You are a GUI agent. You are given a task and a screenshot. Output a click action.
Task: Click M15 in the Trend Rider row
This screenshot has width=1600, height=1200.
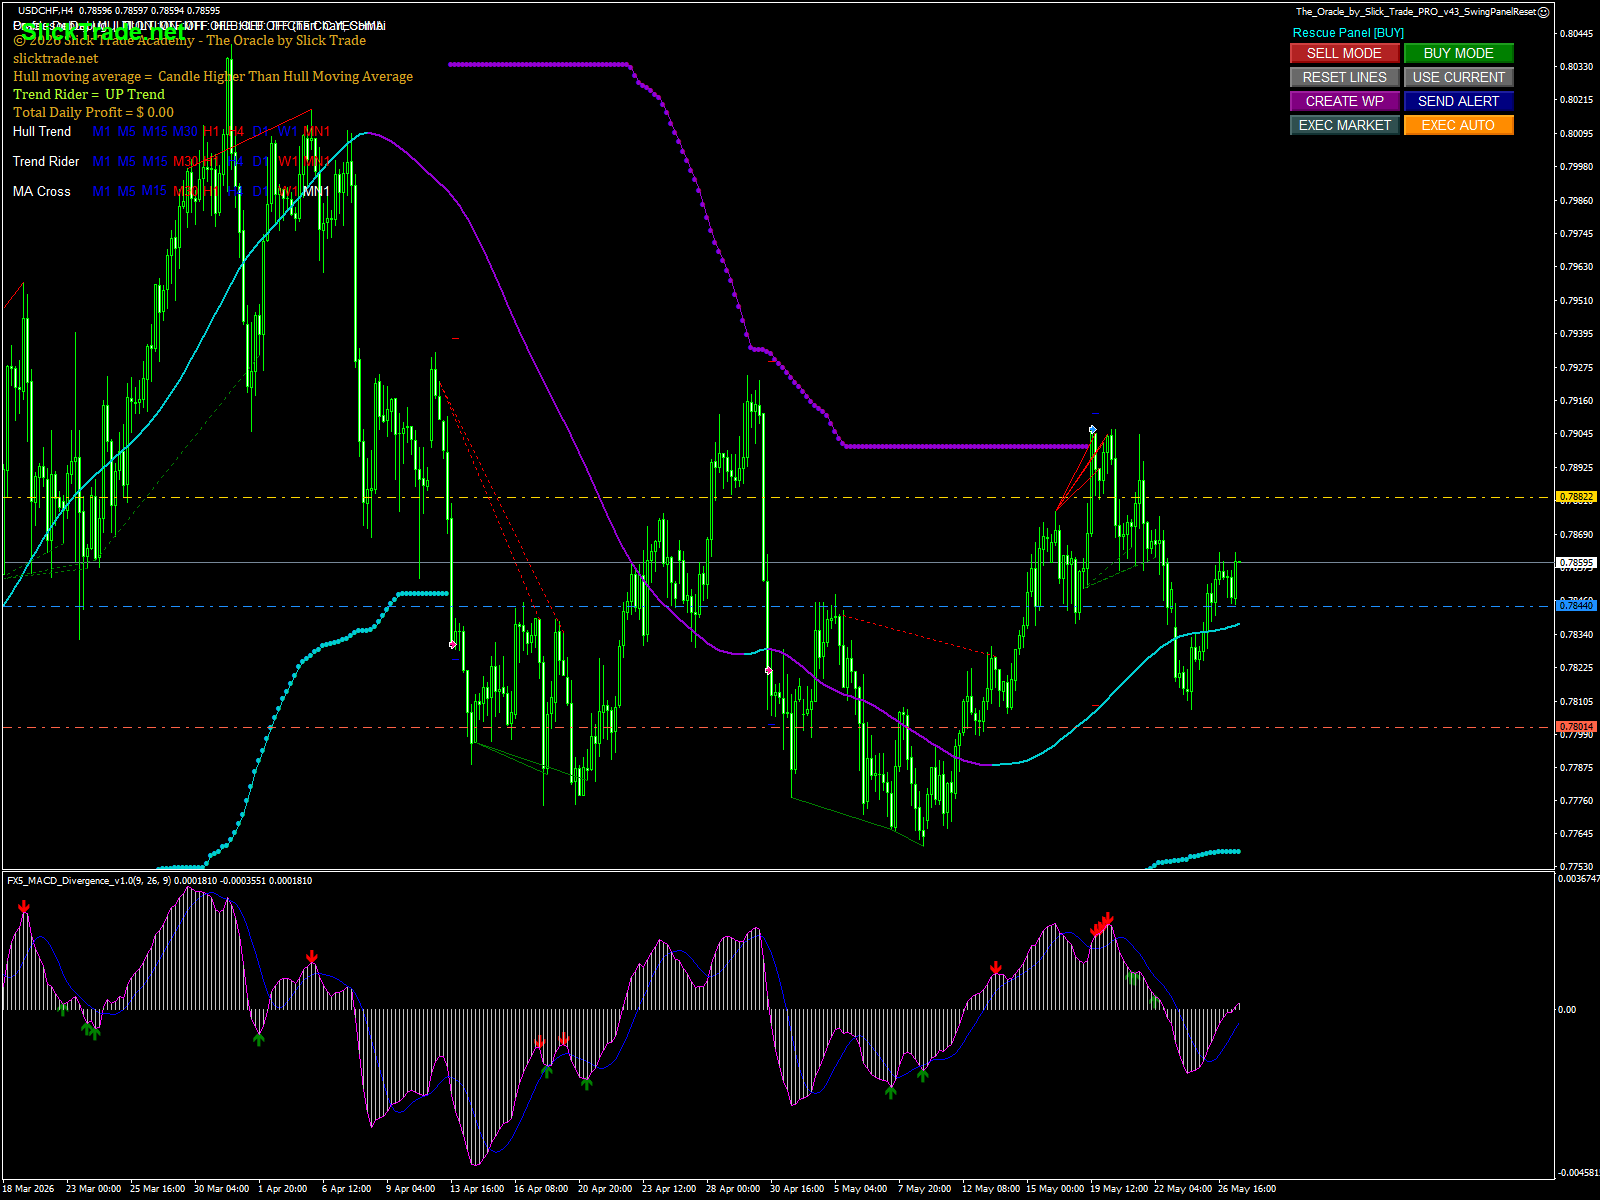tap(155, 161)
